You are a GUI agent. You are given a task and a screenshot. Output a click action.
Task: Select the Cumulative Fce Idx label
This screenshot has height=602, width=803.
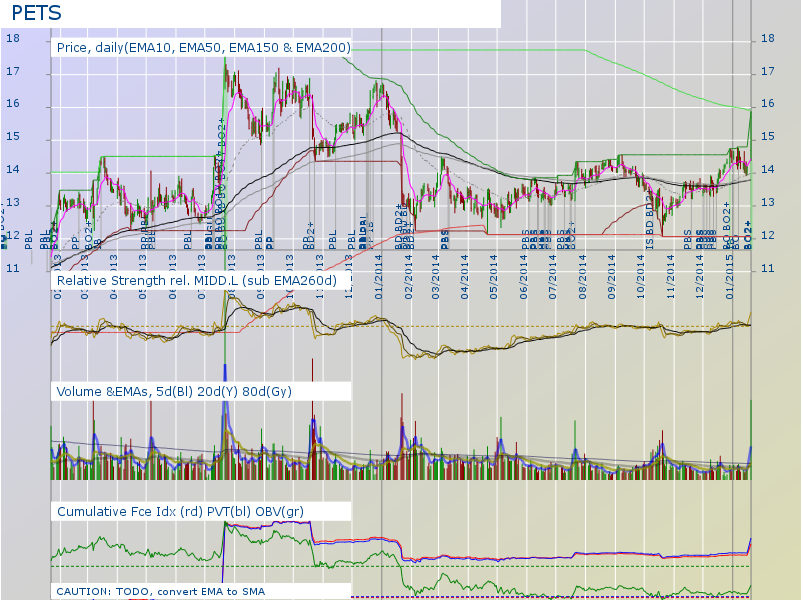coord(180,511)
